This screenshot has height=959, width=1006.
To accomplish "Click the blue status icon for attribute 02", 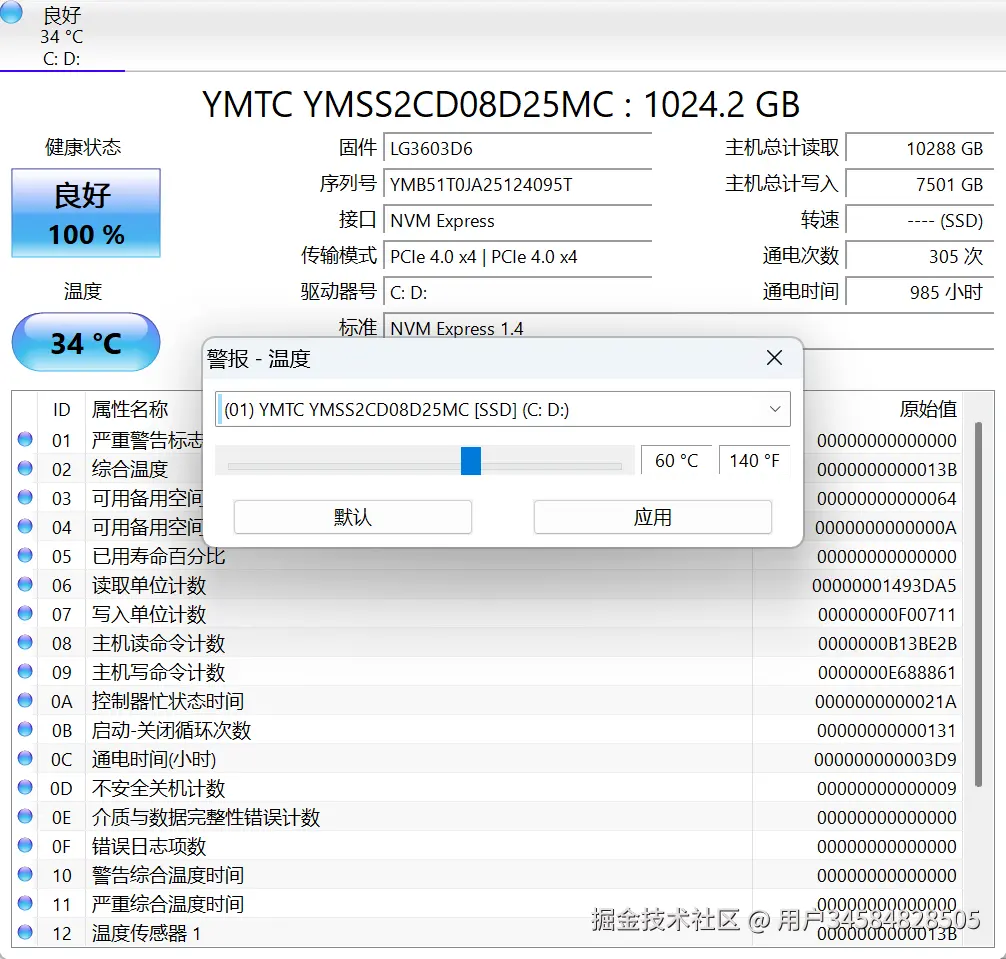I will 25,468.
